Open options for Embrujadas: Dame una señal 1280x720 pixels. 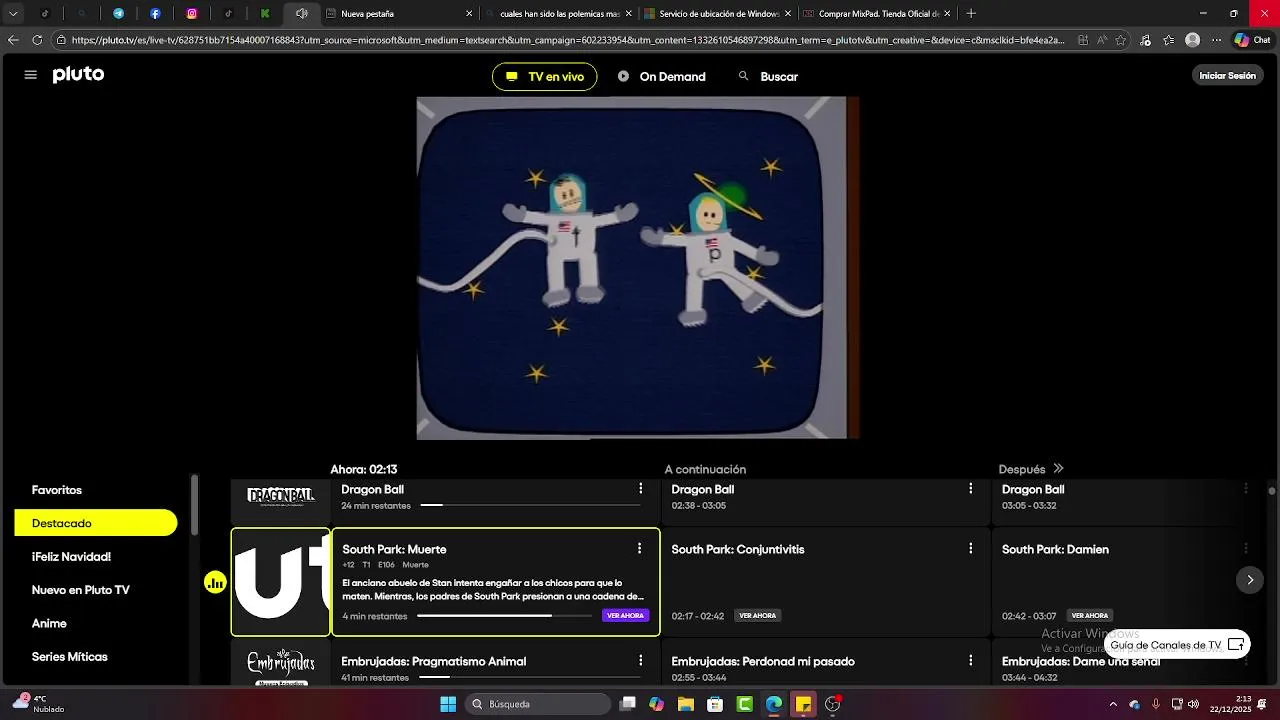pyautogui.click(x=1246, y=661)
